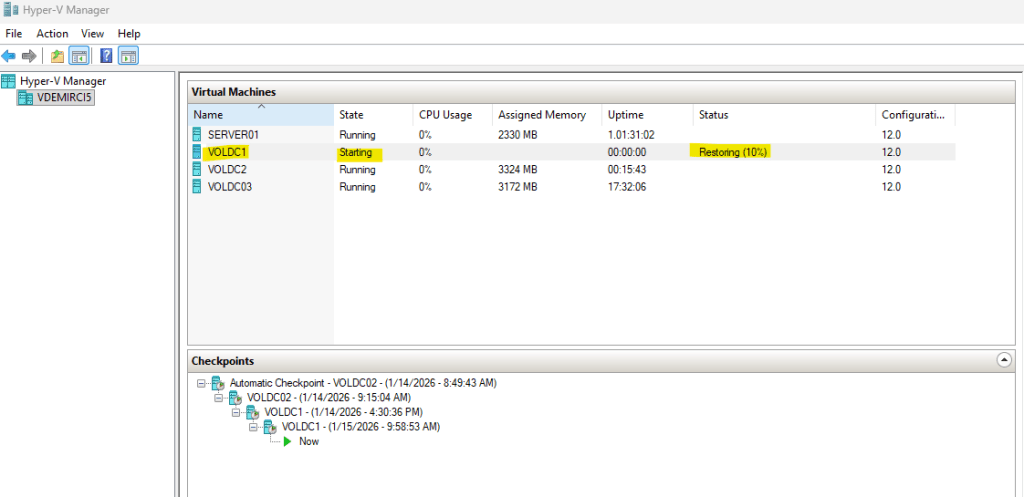Click the Forward arrow toolbar icon
The image size is (1024, 497).
pos(30,56)
